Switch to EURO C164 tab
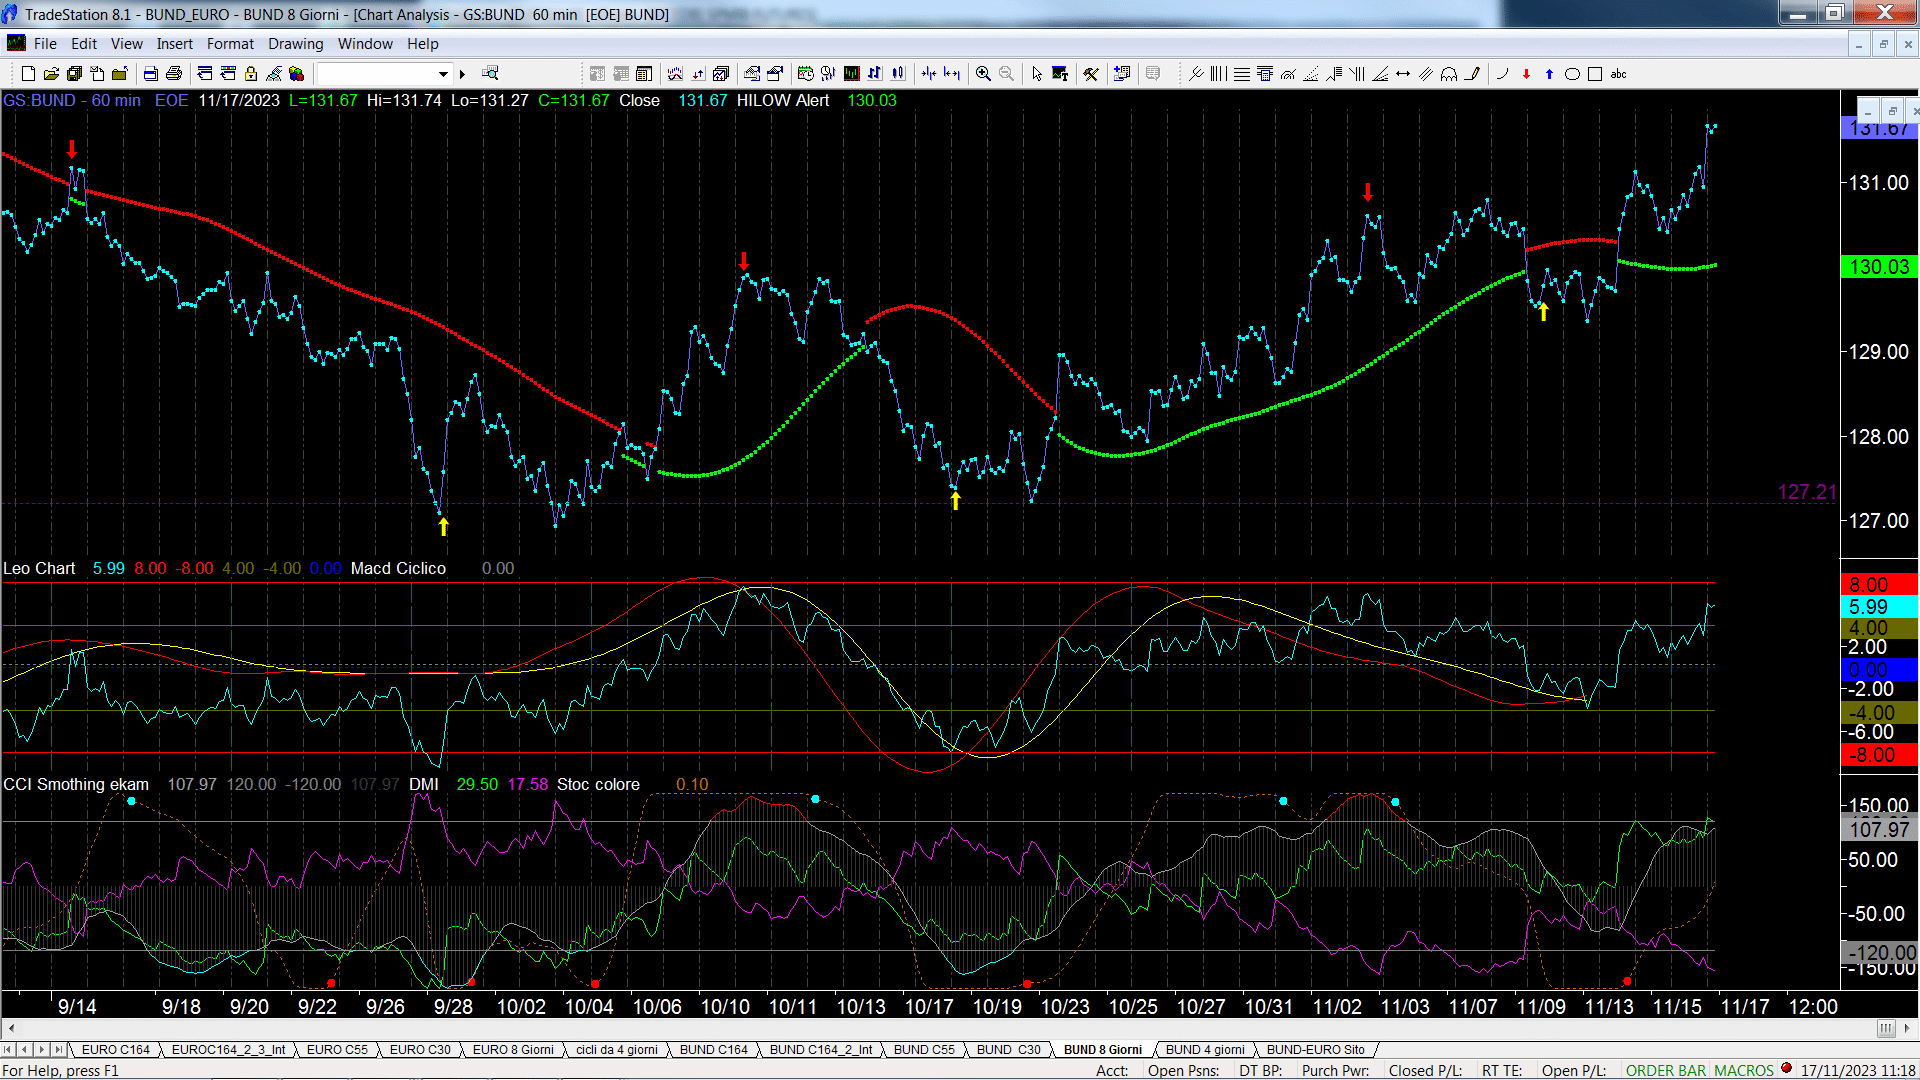 click(x=115, y=1050)
